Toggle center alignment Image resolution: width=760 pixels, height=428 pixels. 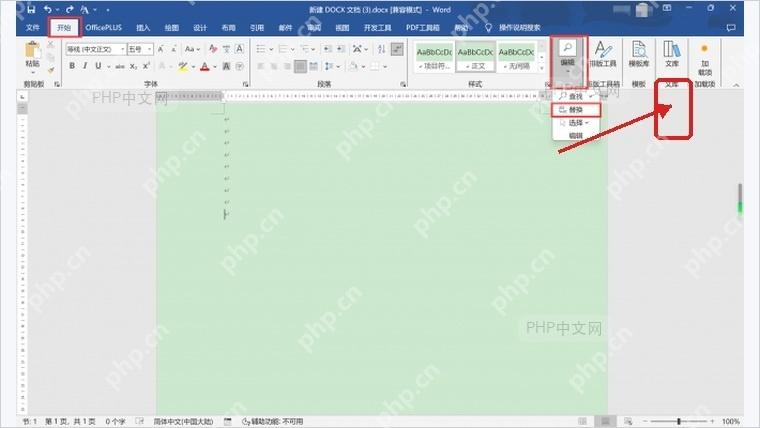coord(274,66)
